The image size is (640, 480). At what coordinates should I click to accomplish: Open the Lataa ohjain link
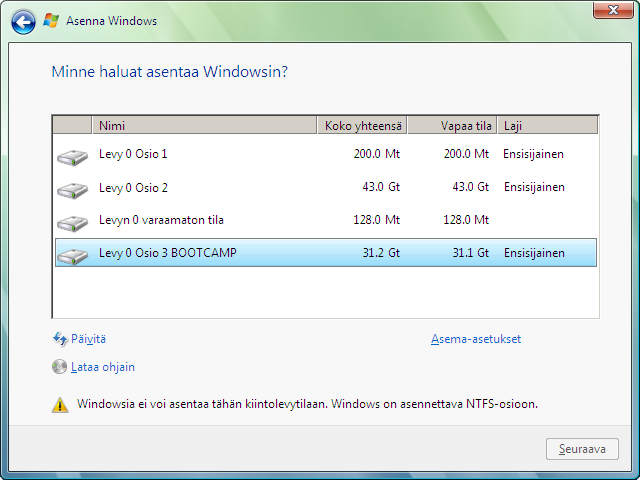(103, 367)
